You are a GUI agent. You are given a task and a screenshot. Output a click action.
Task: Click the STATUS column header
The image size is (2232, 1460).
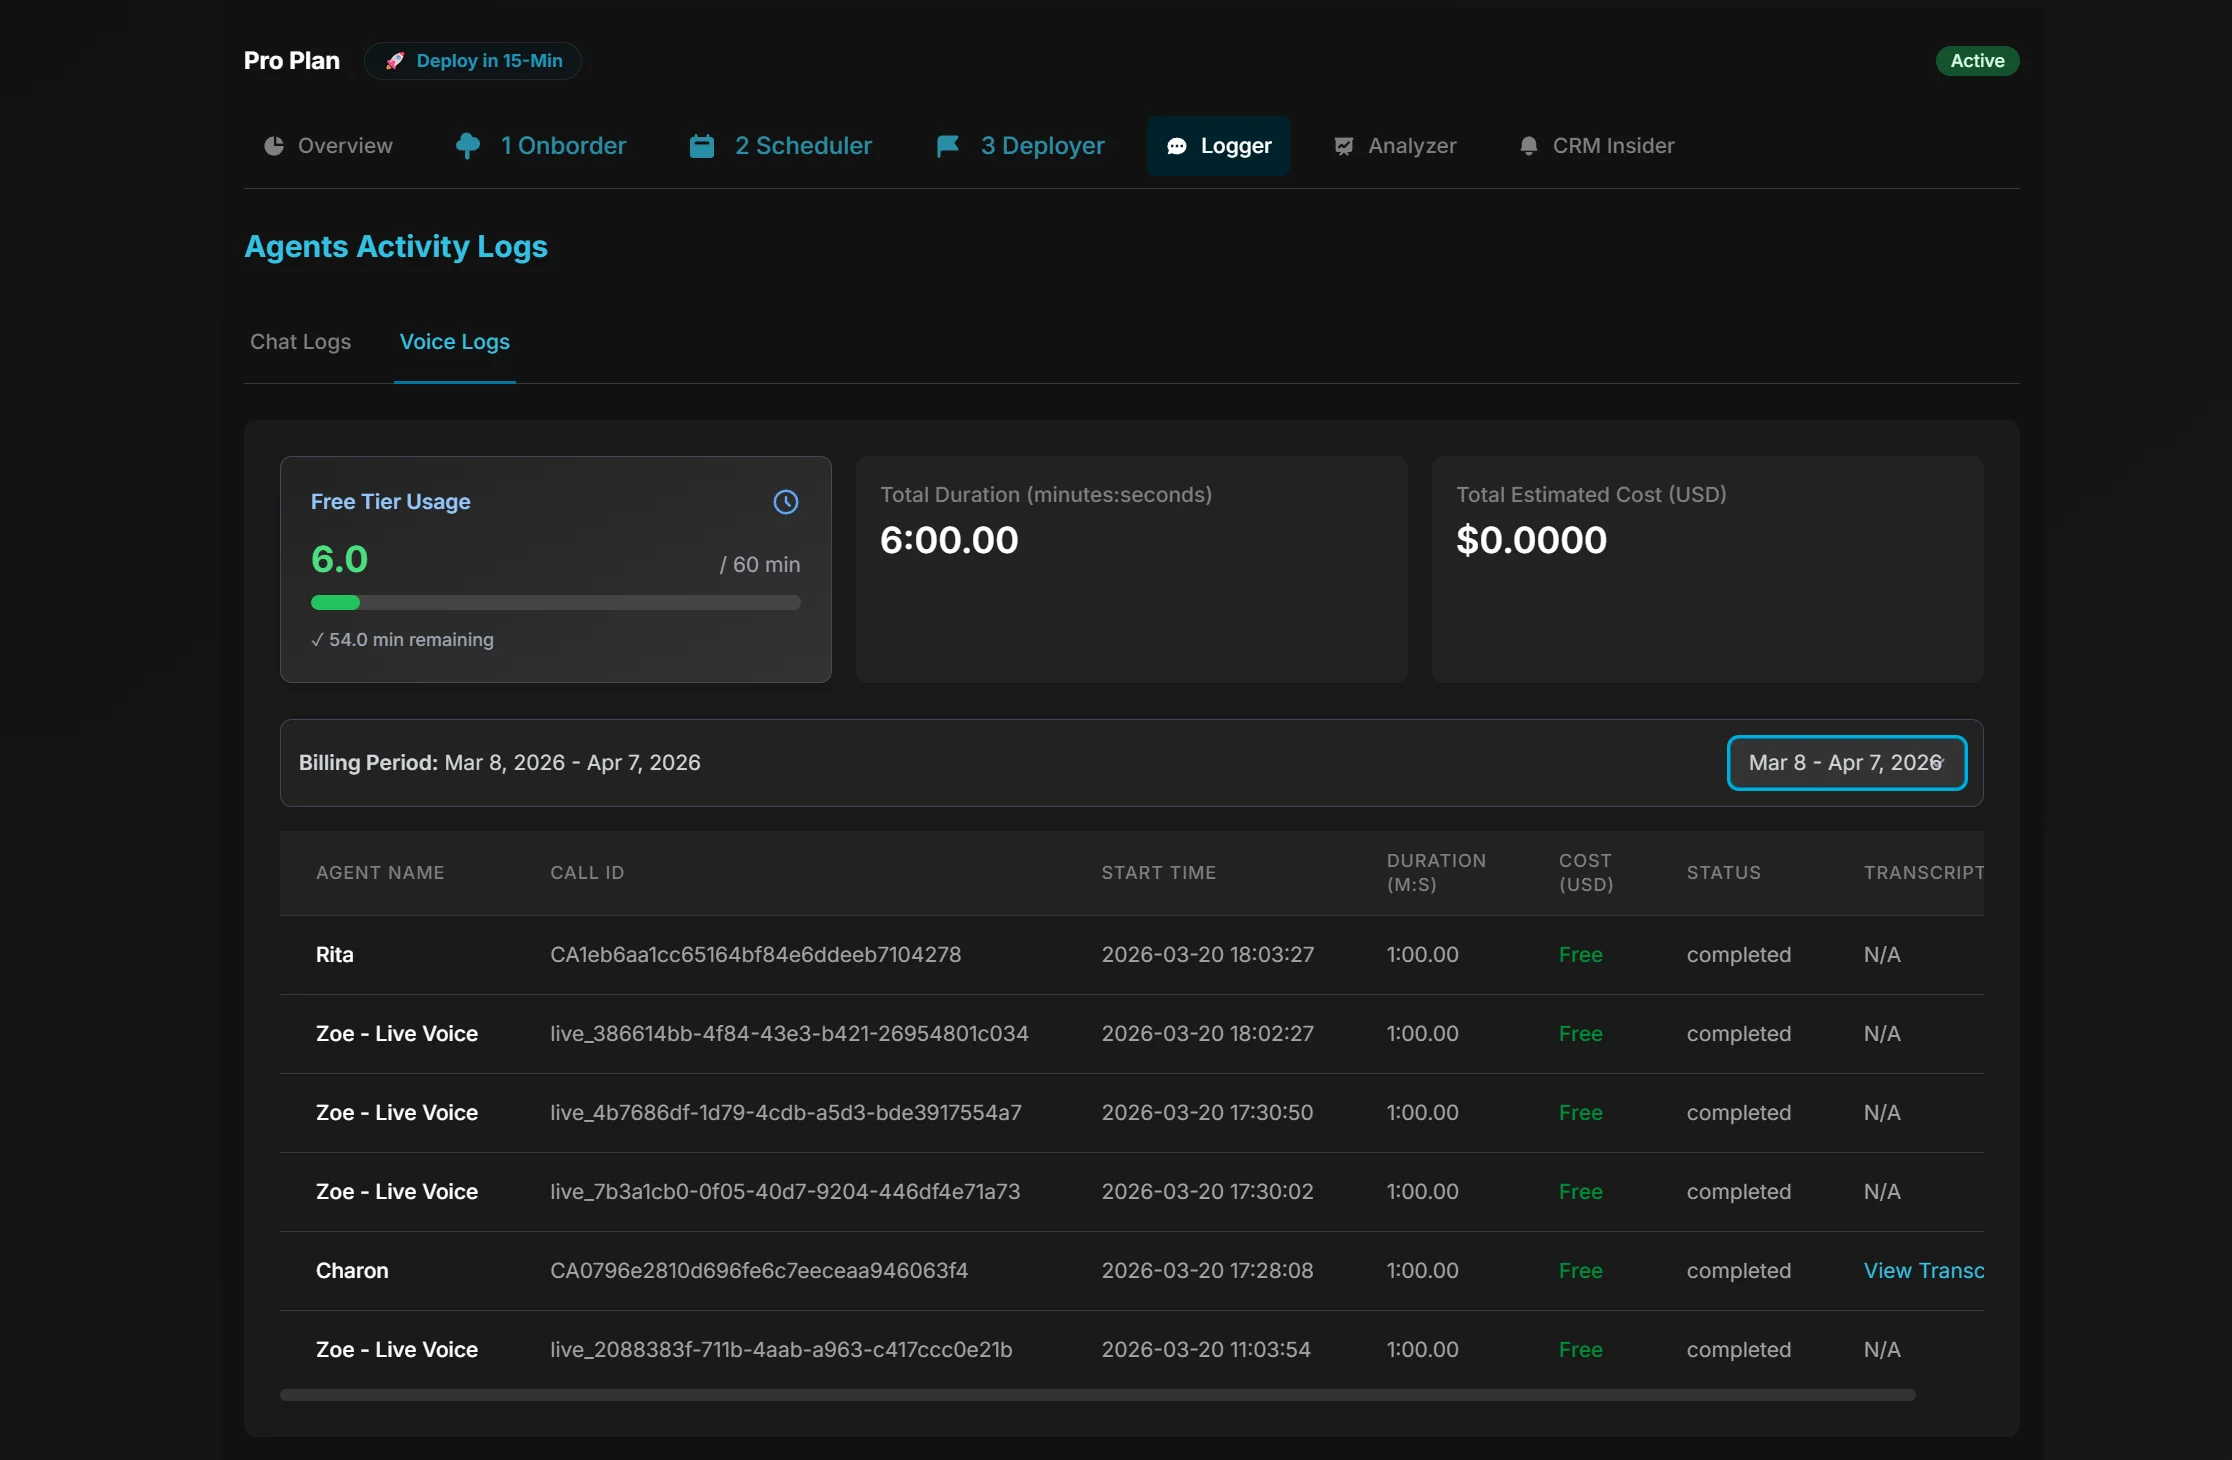1724,873
